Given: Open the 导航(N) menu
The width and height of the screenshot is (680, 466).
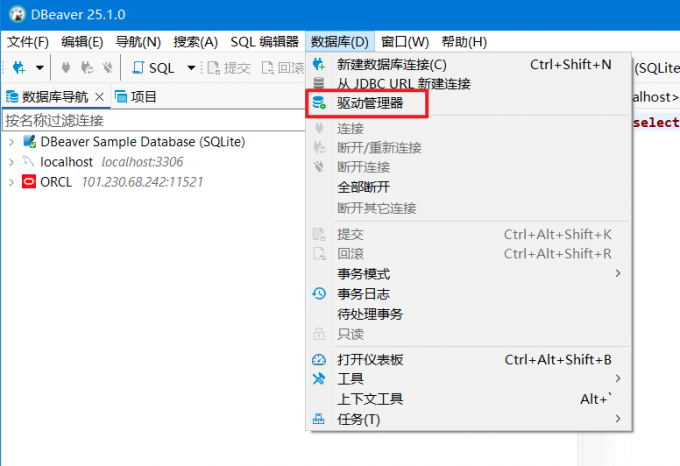Looking at the screenshot, I should point(138,42).
